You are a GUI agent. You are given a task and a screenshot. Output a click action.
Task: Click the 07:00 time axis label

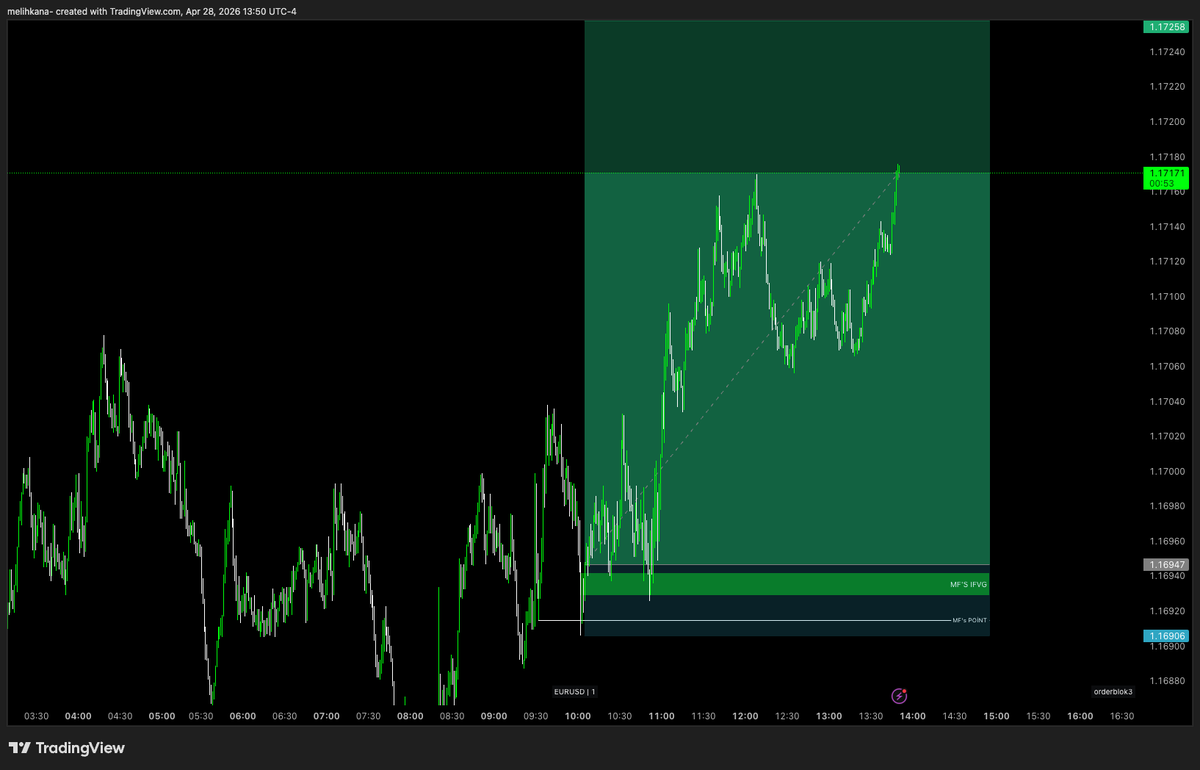pos(327,716)
